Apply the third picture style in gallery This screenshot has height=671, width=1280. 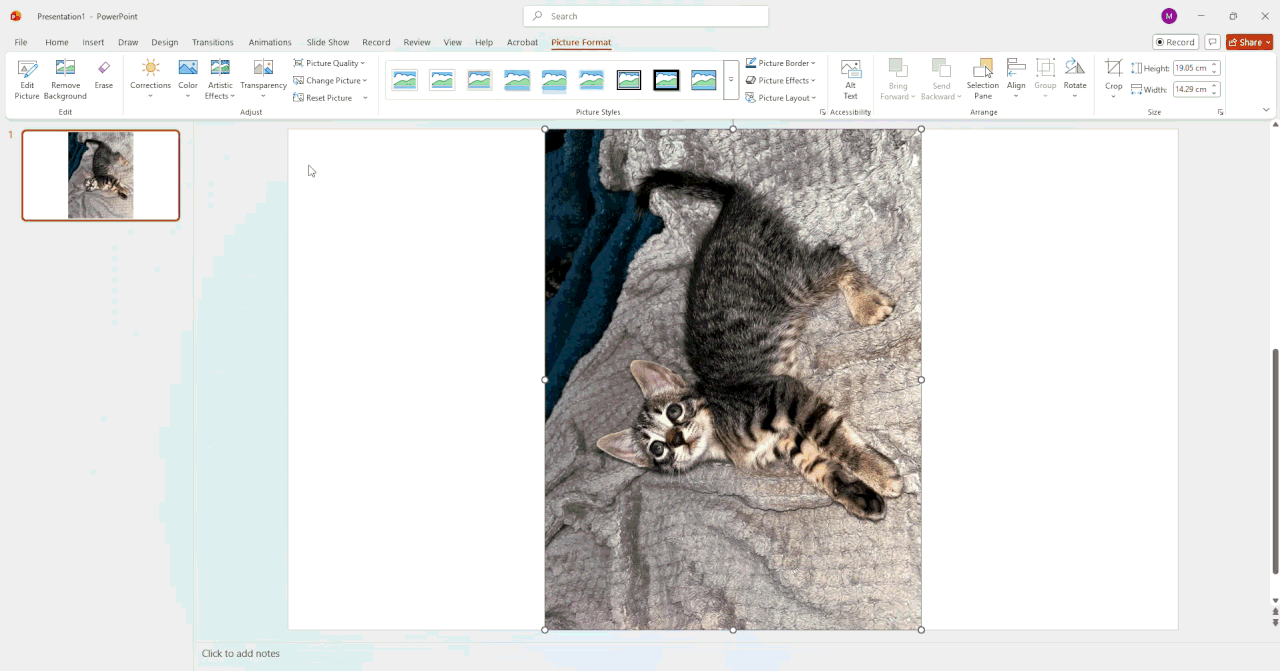[x=480, y=80]
